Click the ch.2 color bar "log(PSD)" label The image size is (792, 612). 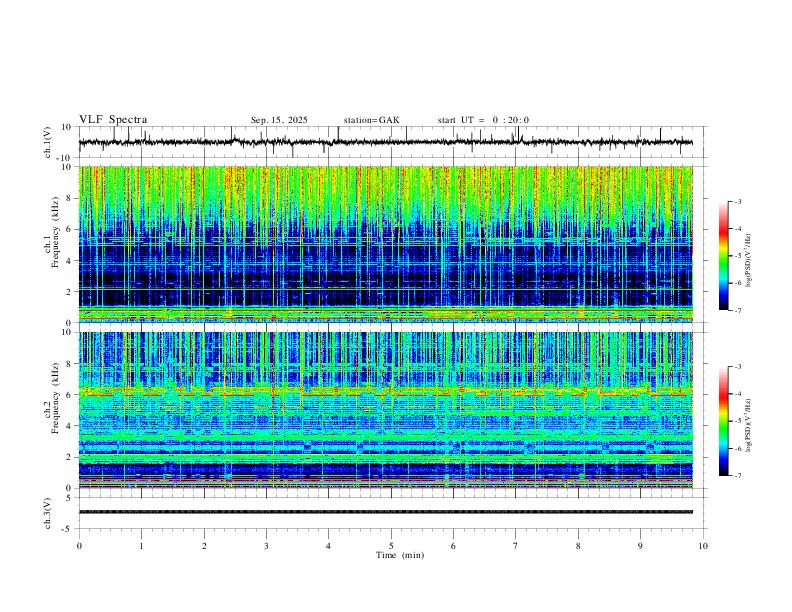749,425
